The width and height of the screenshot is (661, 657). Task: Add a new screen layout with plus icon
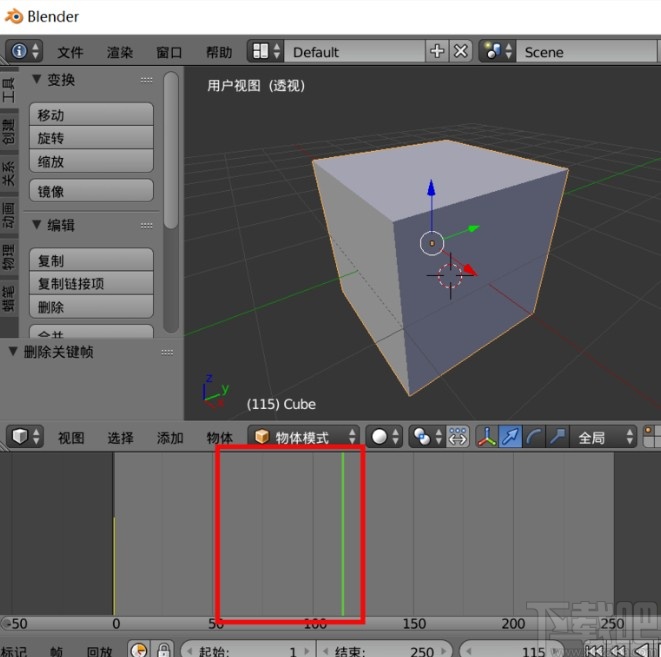[437, 51]
